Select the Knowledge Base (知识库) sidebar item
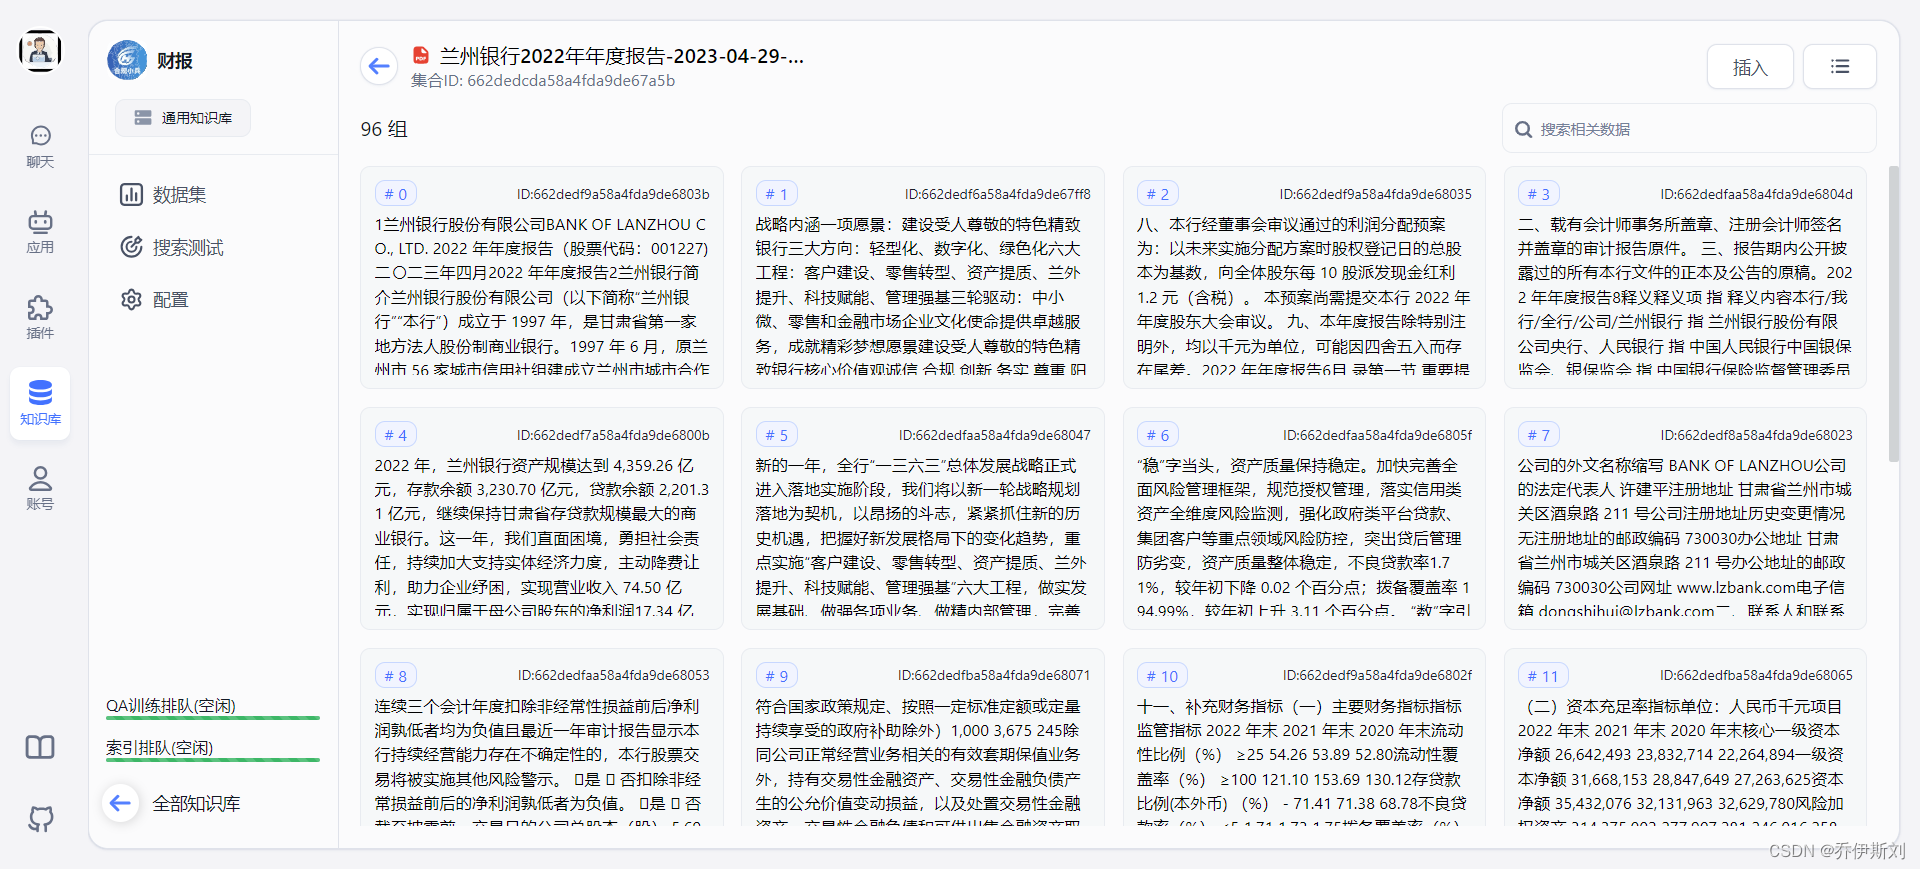 tap(40, 403)
